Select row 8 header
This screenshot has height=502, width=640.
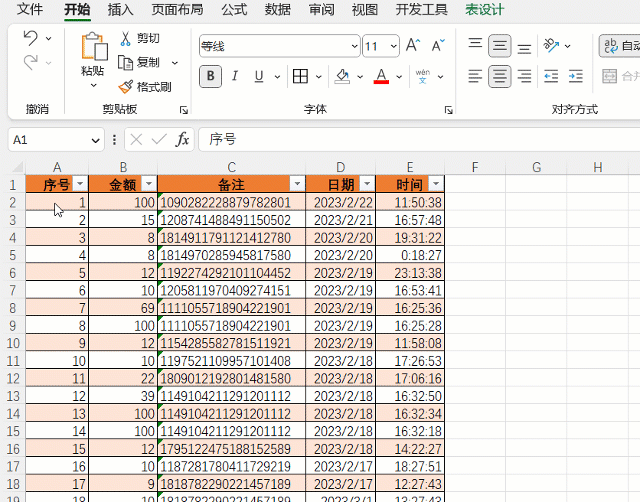point(13,308)
